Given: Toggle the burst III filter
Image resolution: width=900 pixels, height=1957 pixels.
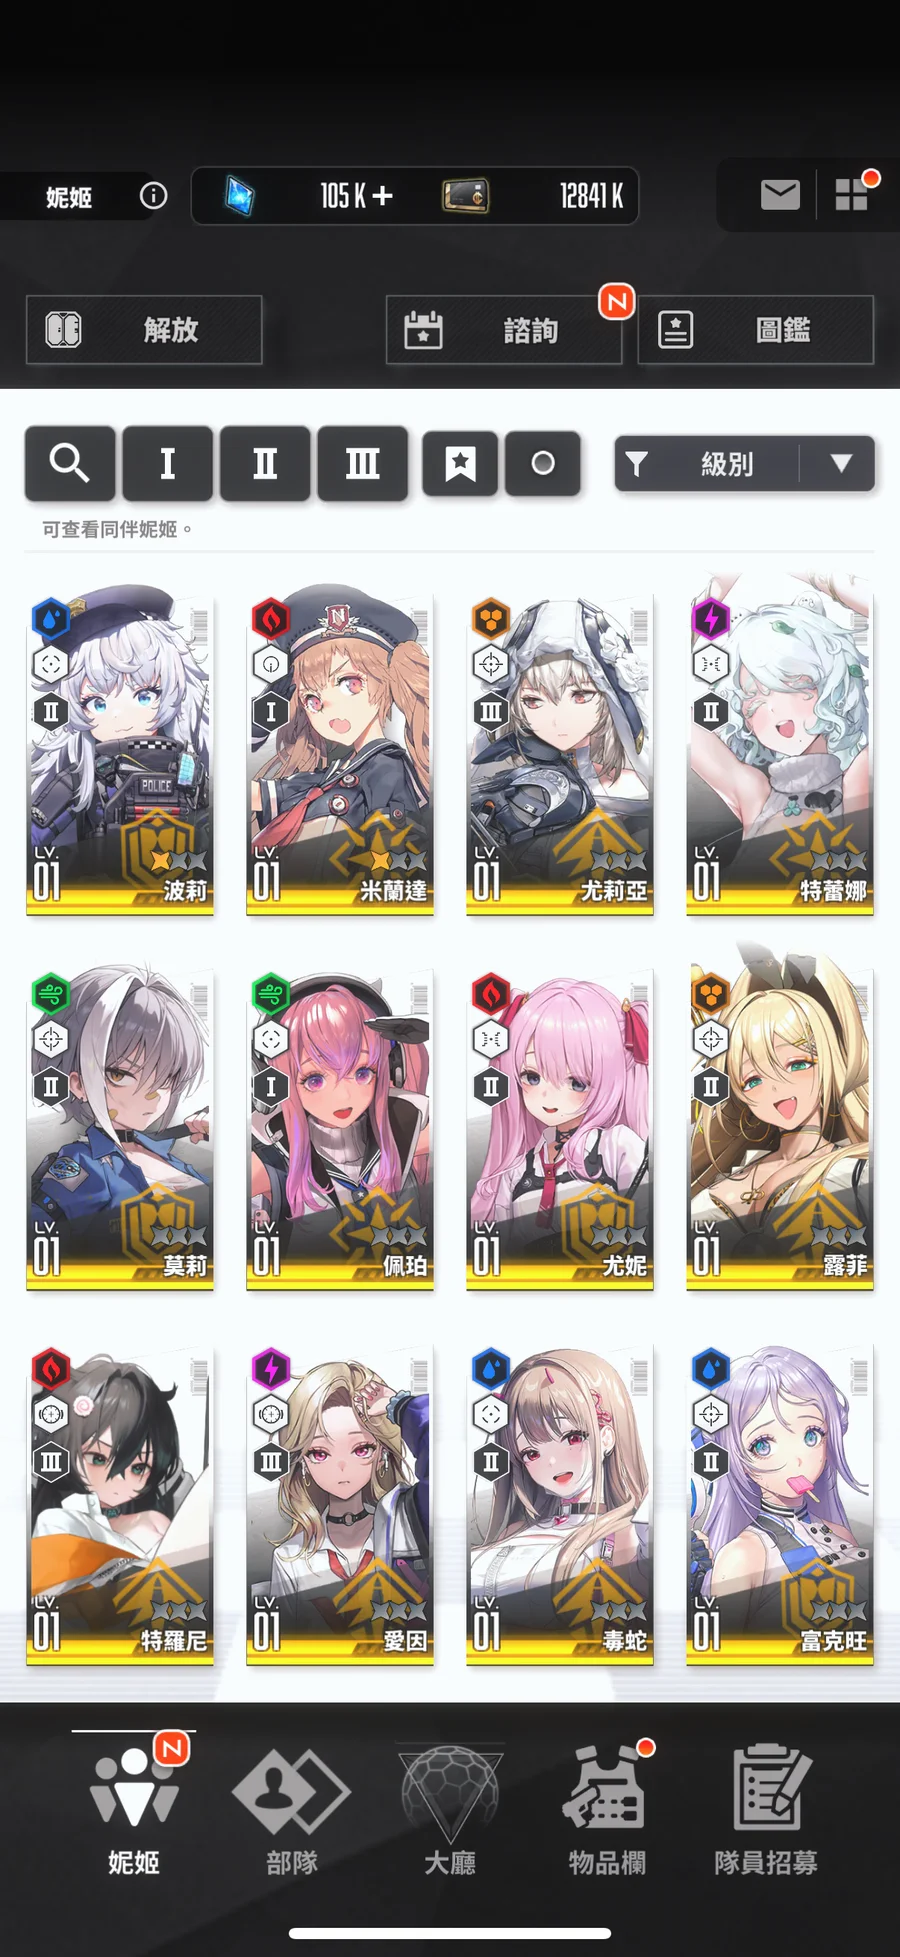Looking at the screenshot, I should tap(362, 463).
